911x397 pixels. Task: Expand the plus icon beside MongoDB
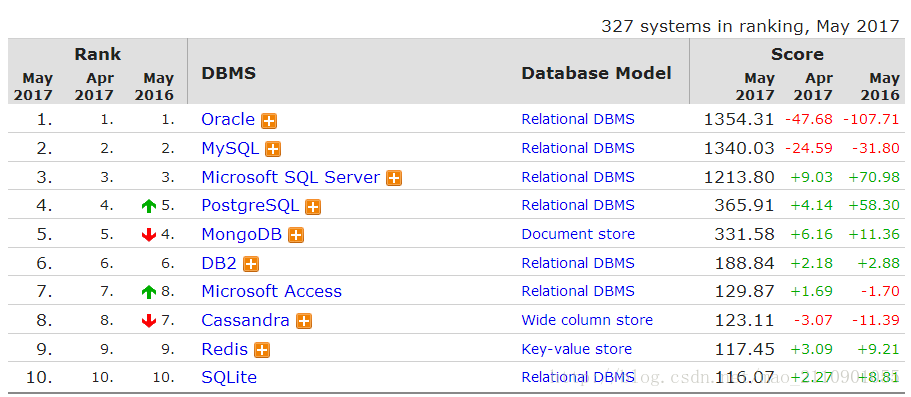296,235
